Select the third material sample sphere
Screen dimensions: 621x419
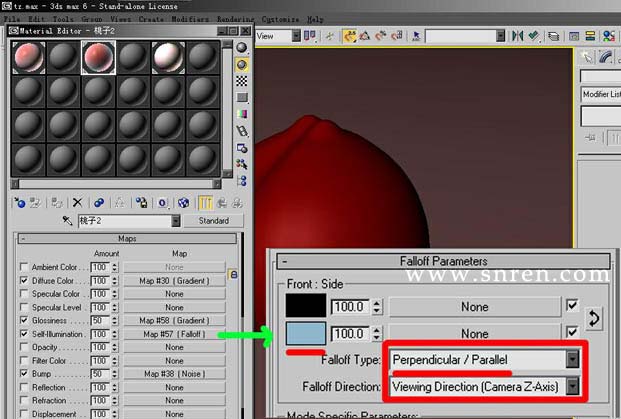coord(98,57)
